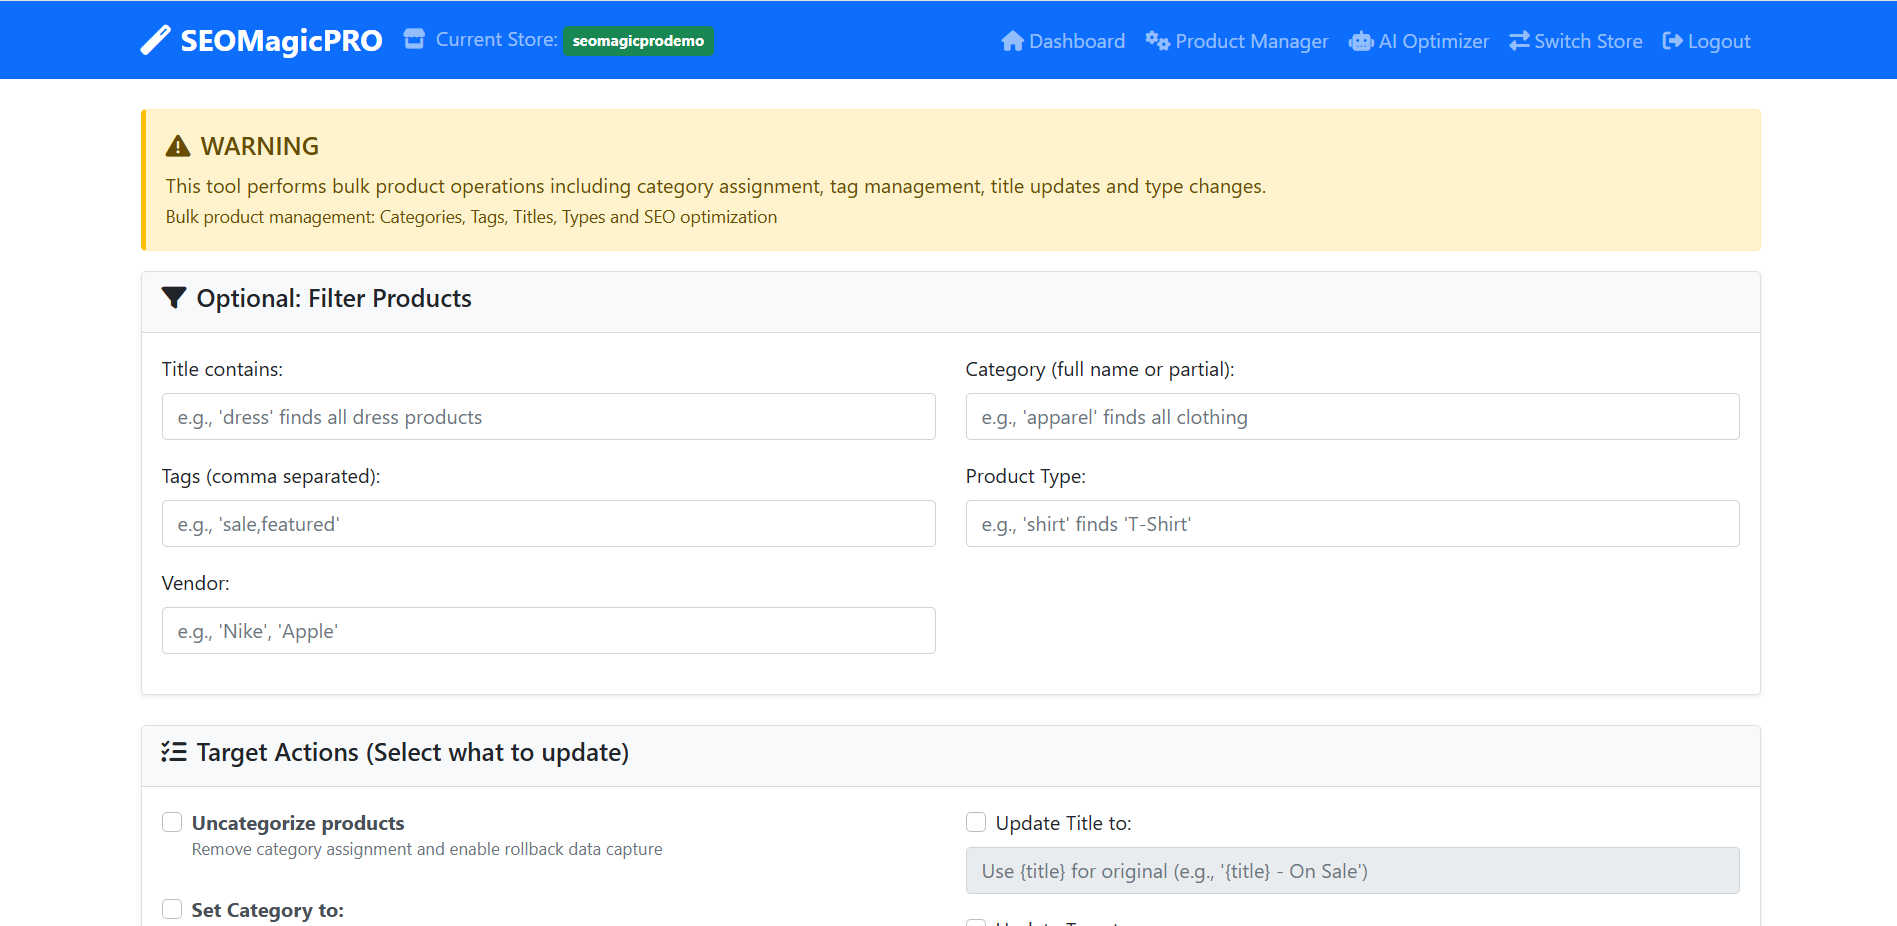Check the Set Category to option
This screenshot has width=1897, height=926.
pyautogui.click(x=172, y=909)
